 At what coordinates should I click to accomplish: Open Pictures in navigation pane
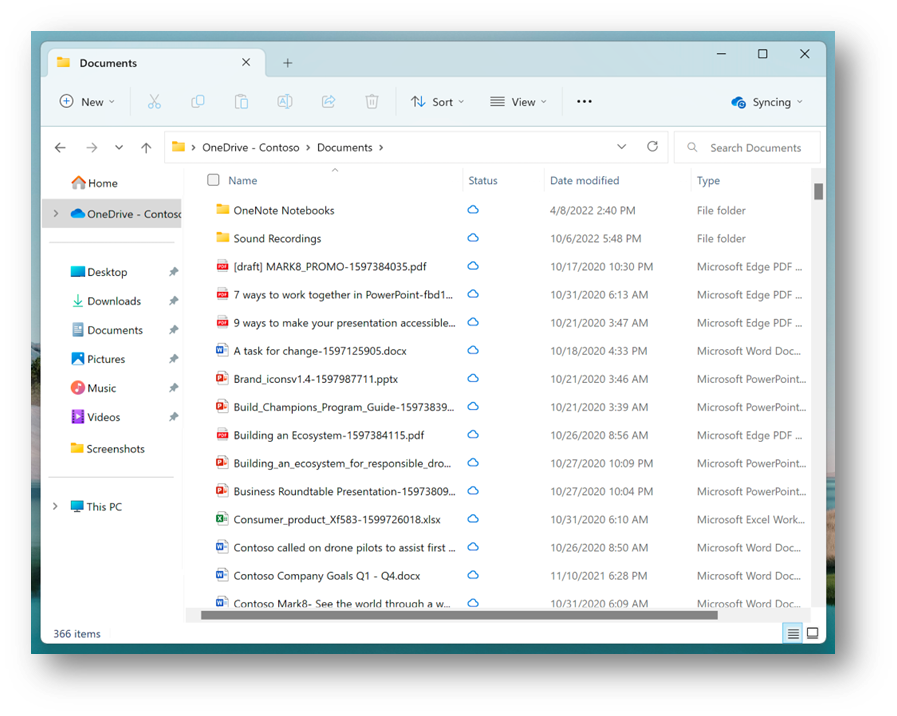(98, 359)
